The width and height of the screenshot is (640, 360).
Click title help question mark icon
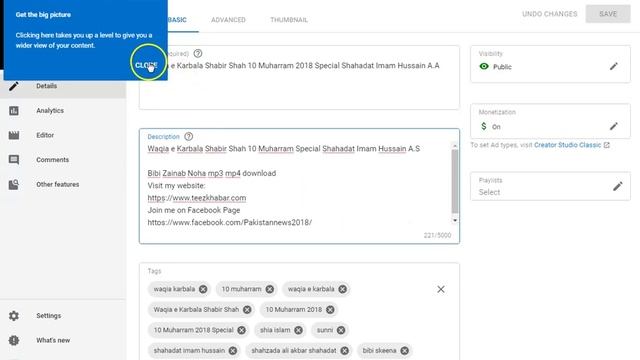point(198,53)
